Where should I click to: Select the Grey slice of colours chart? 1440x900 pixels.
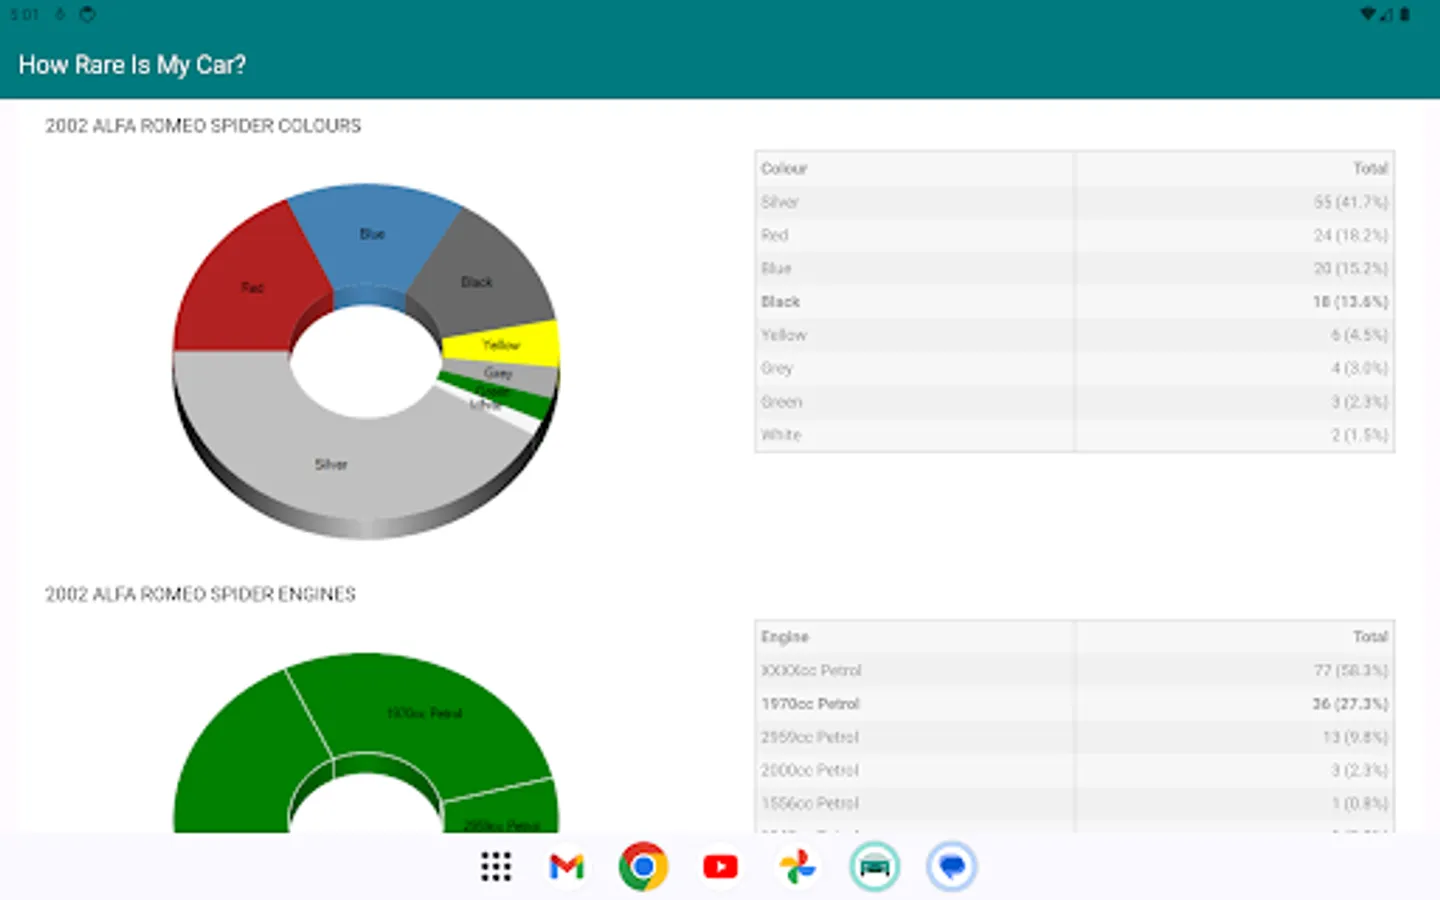(500, 374)
